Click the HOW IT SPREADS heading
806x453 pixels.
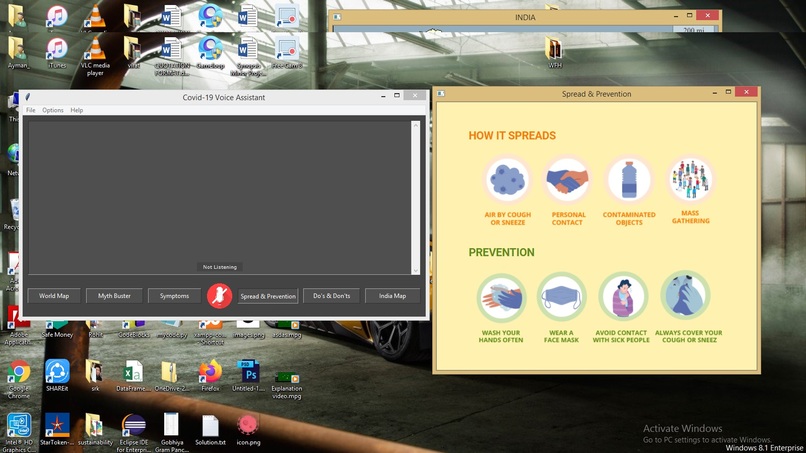pos(512,136)
